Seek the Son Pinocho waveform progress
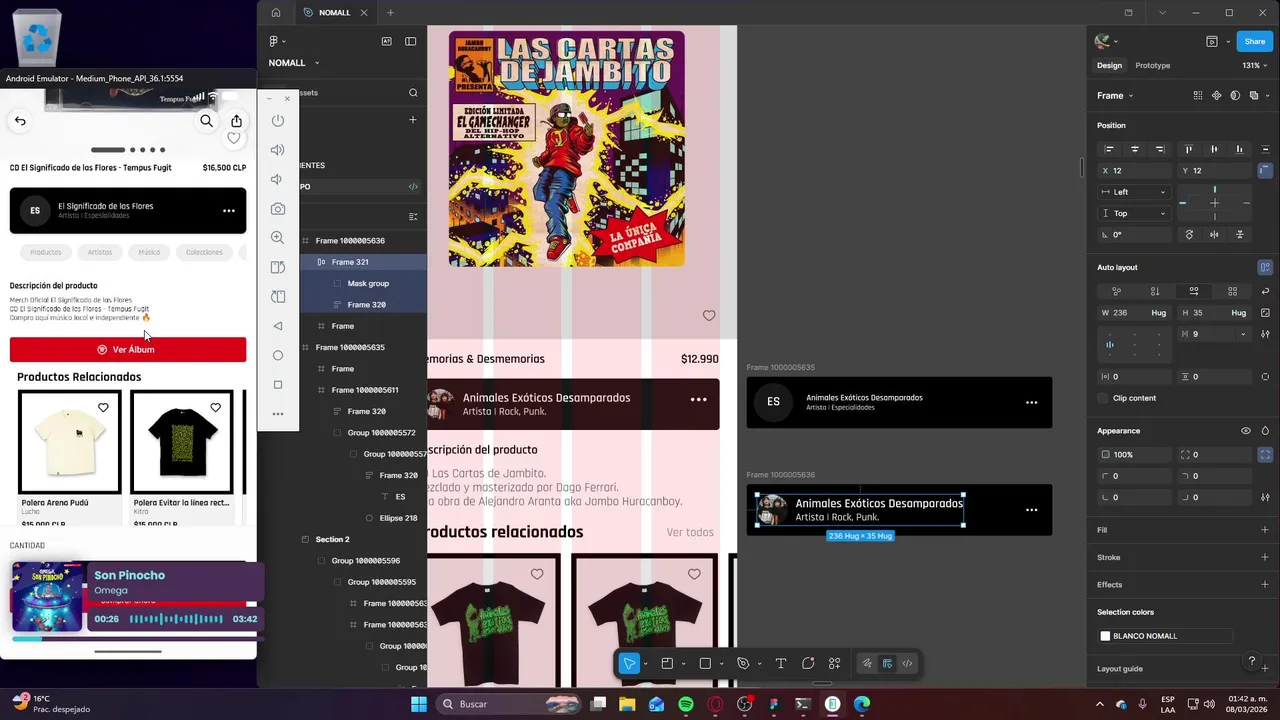Viewport: 1280px width, 720px height. click(x=176, y=619)
